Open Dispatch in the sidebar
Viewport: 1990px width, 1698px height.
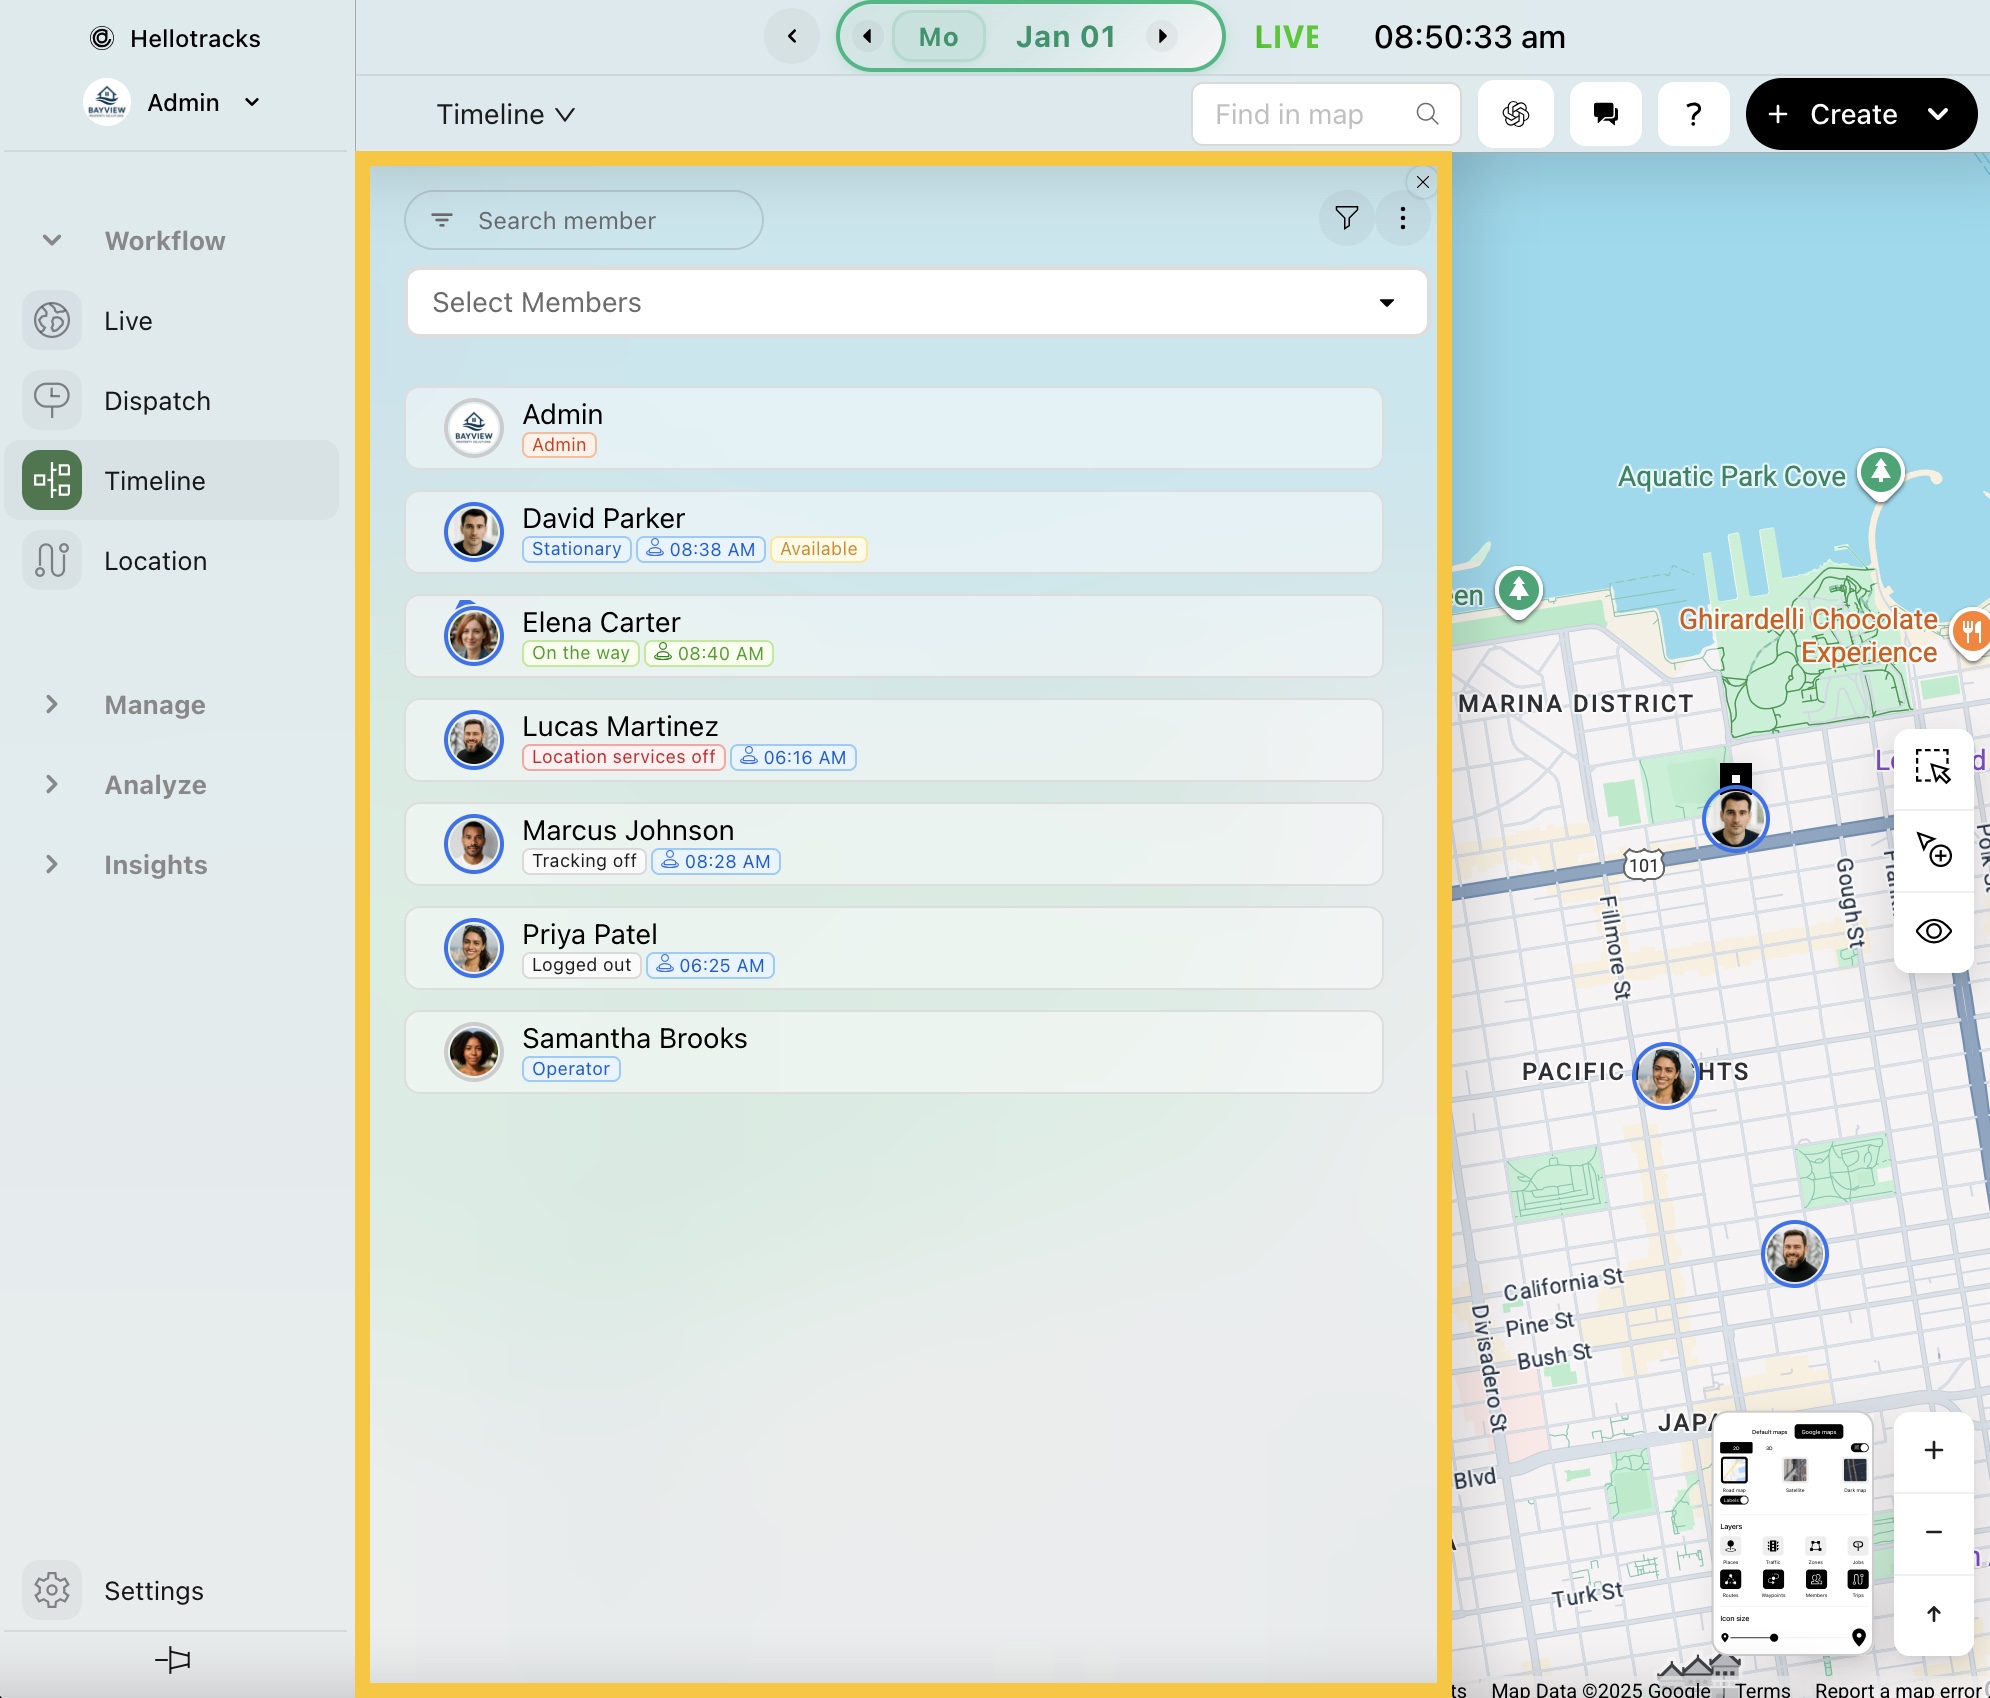tap(157, 401)
